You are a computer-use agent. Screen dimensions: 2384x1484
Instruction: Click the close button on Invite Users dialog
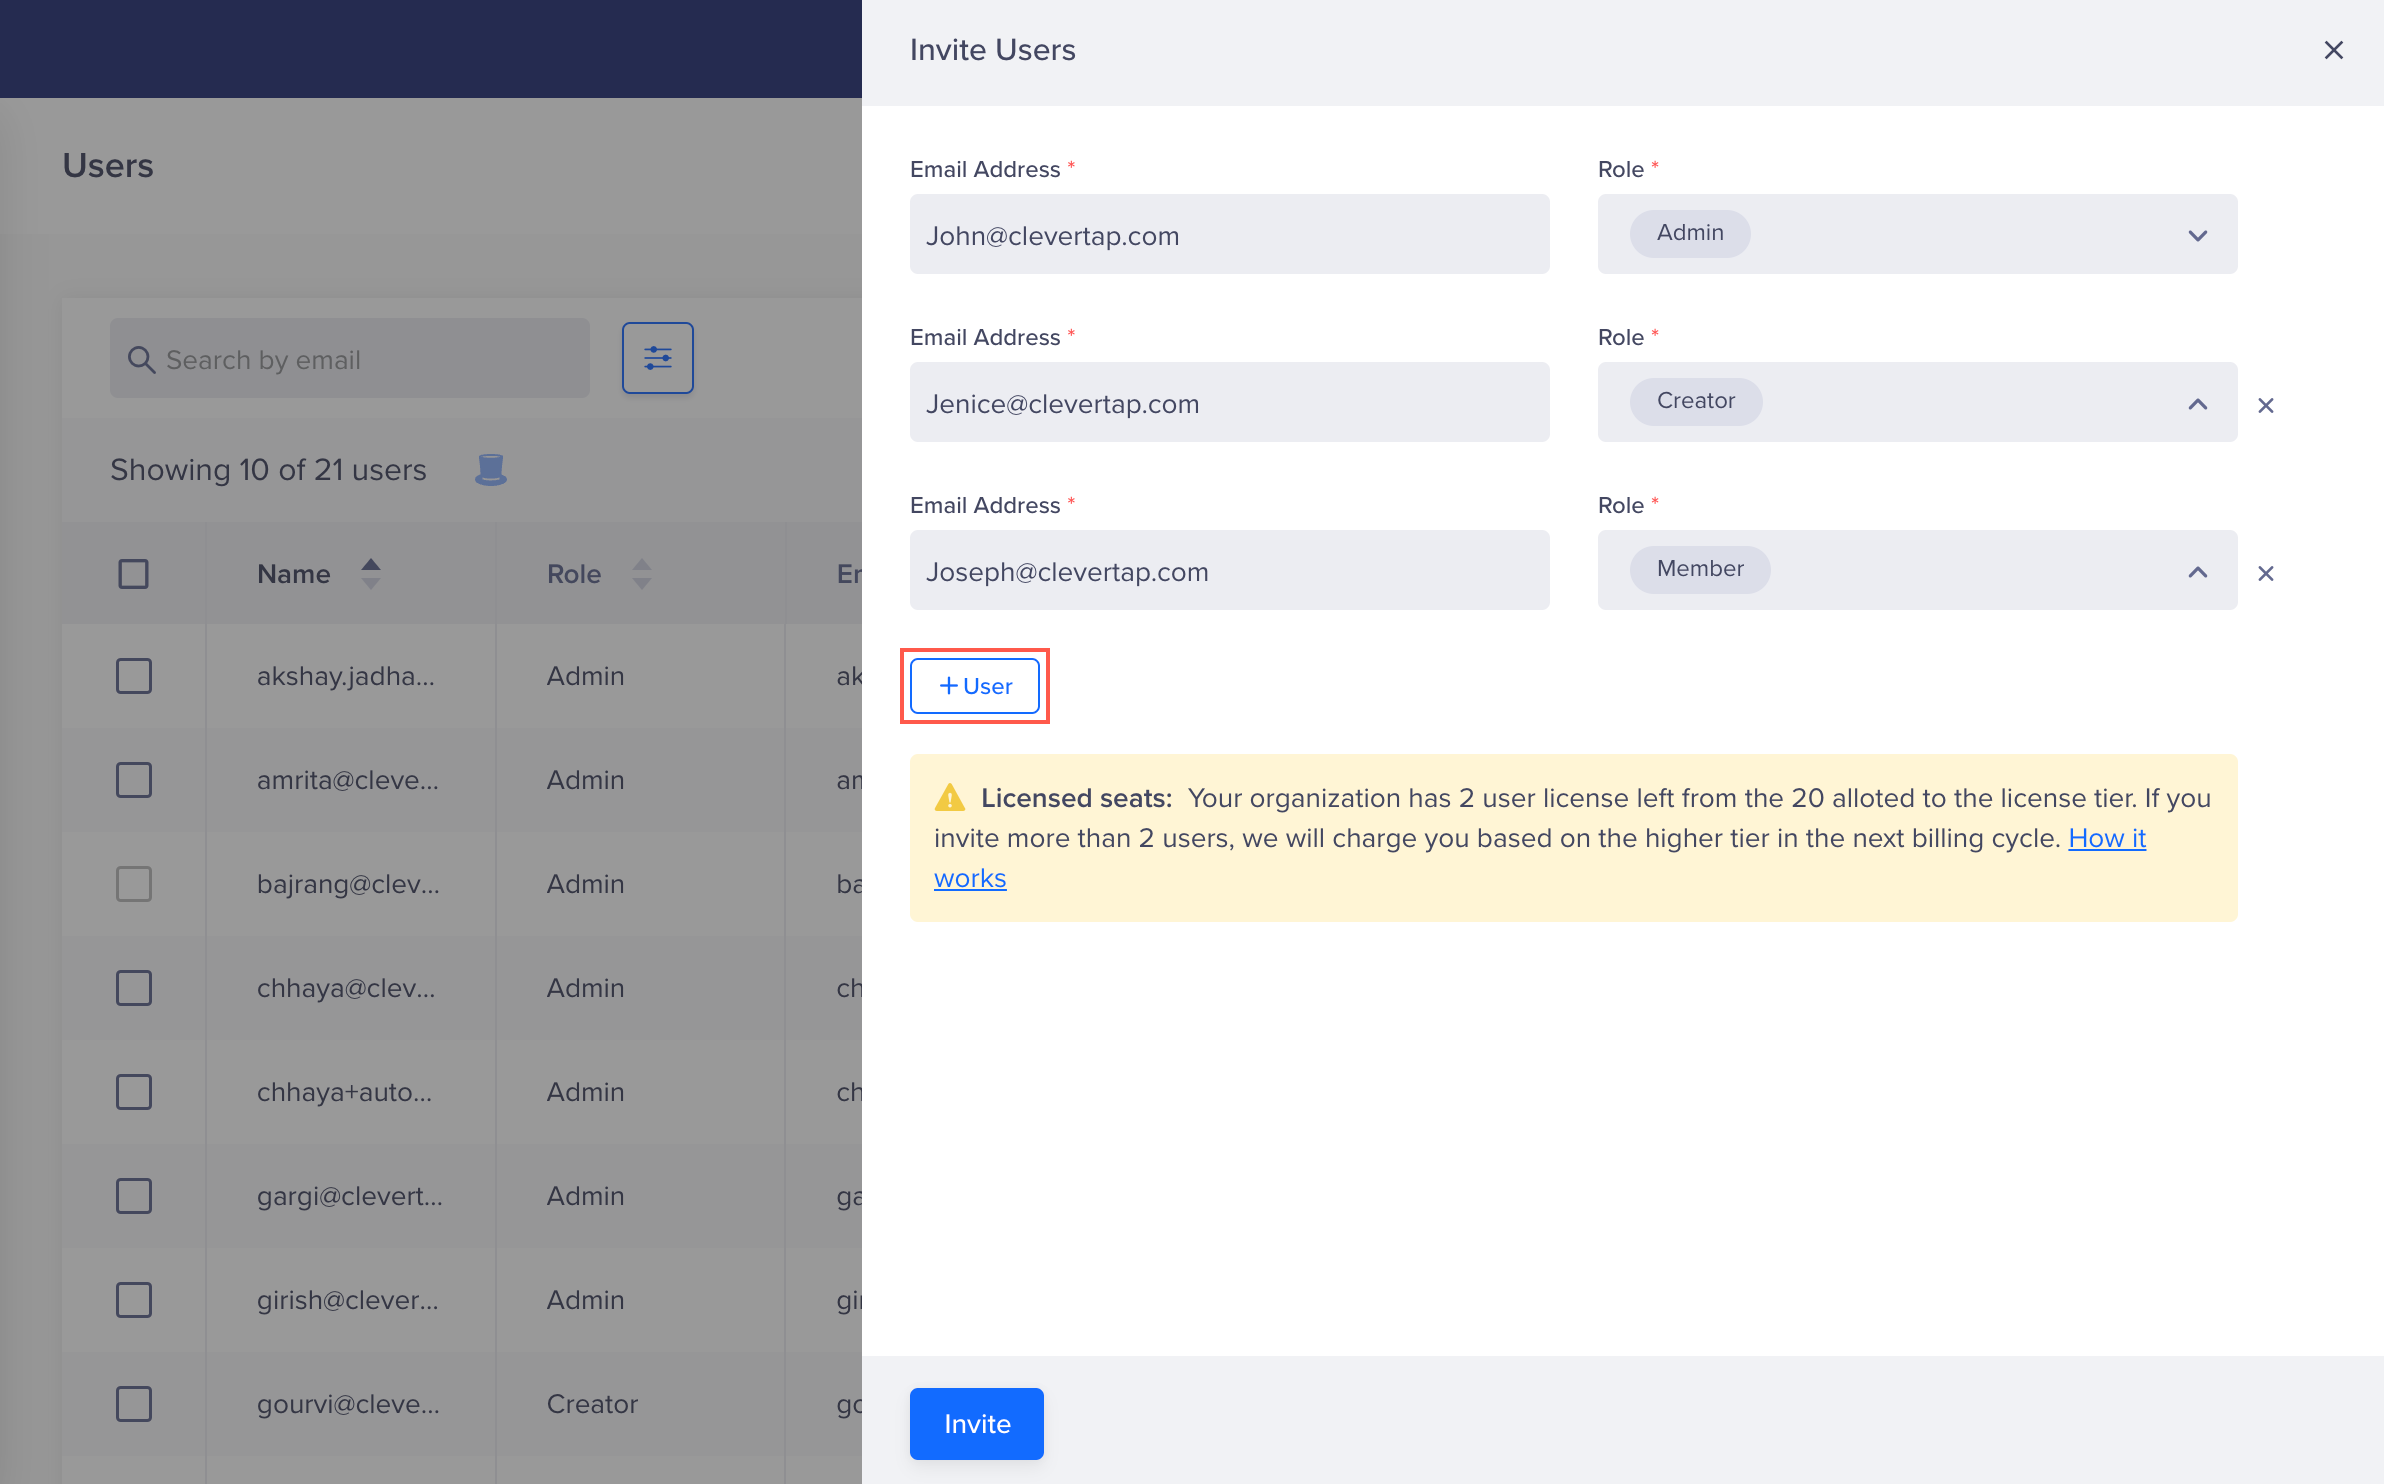pyautogui.click(x=2333, y=50)
